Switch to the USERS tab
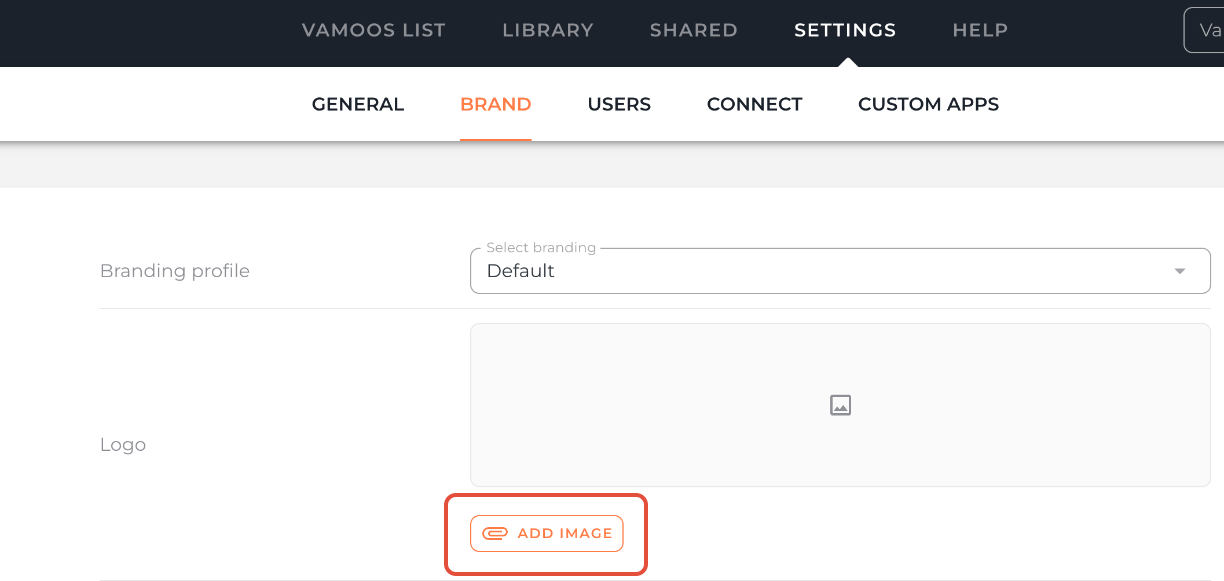Viewport: 1224px width, 581px height. (619, 104)
